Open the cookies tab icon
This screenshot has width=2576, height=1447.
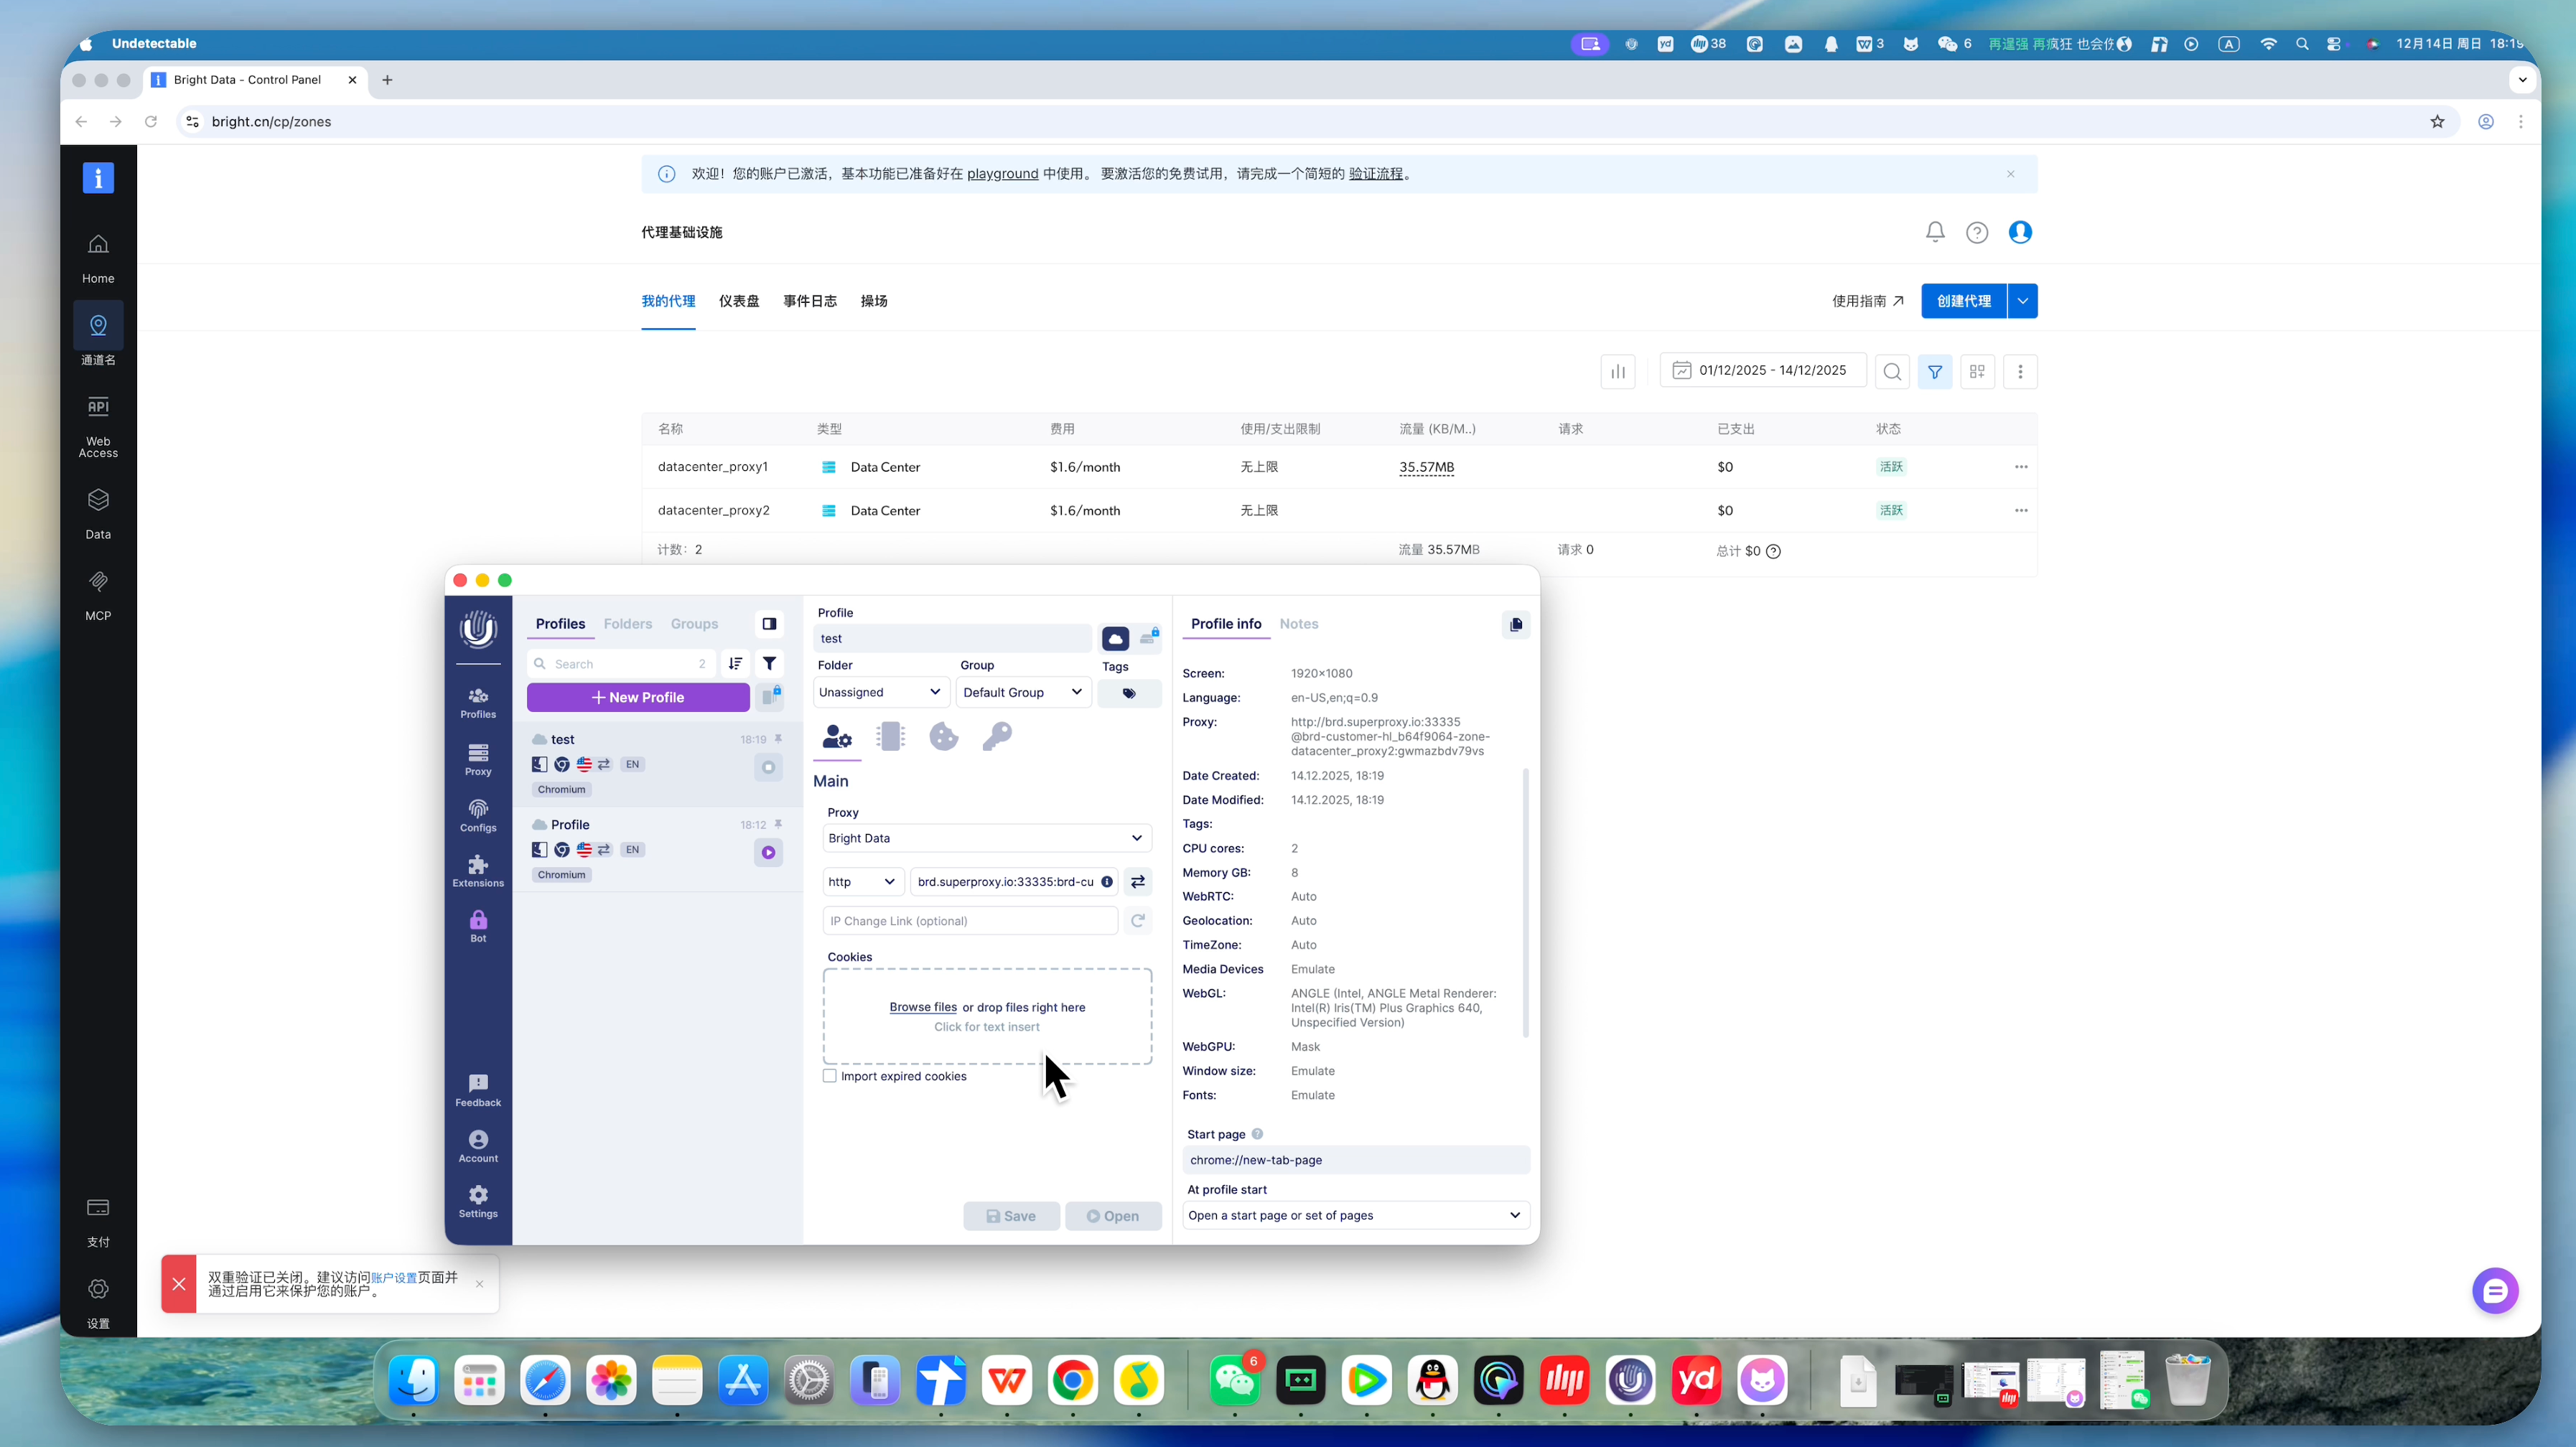[x=943, y=737]
